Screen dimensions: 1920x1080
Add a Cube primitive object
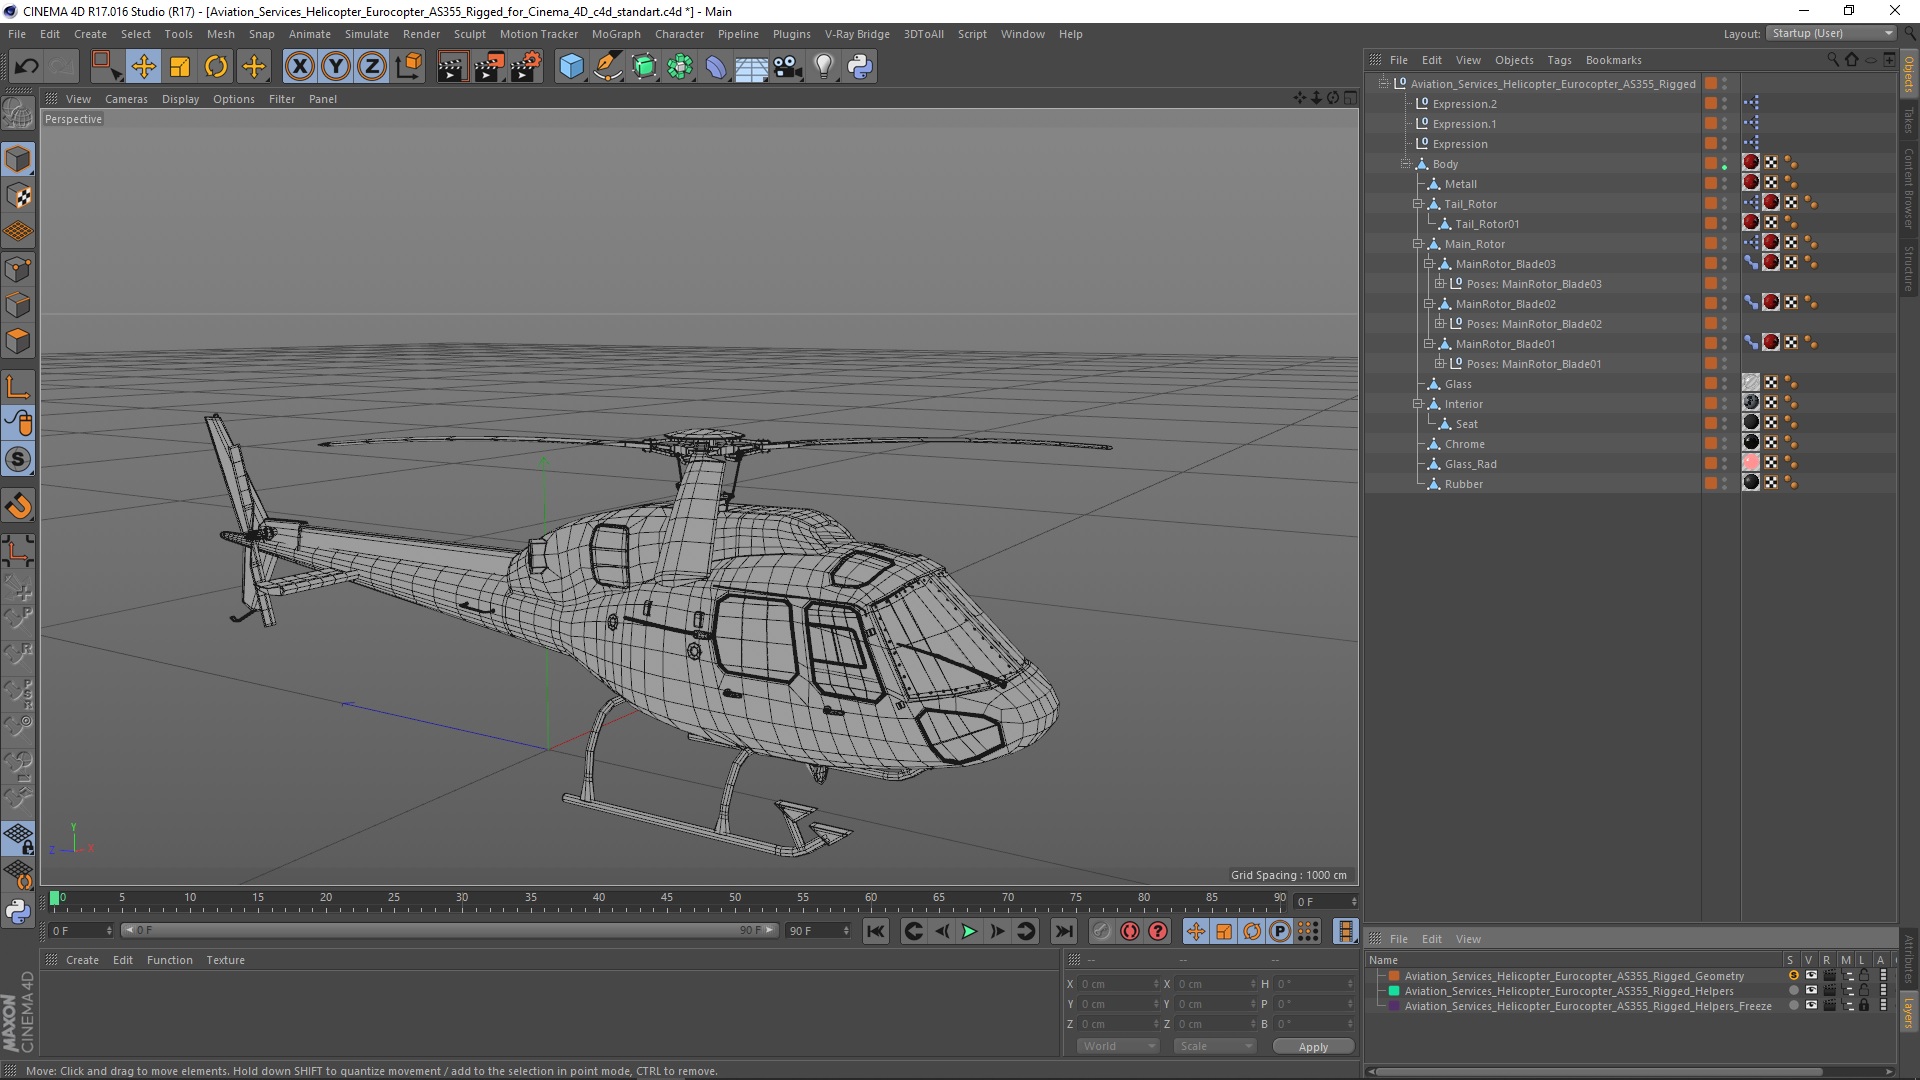(571, 67)
